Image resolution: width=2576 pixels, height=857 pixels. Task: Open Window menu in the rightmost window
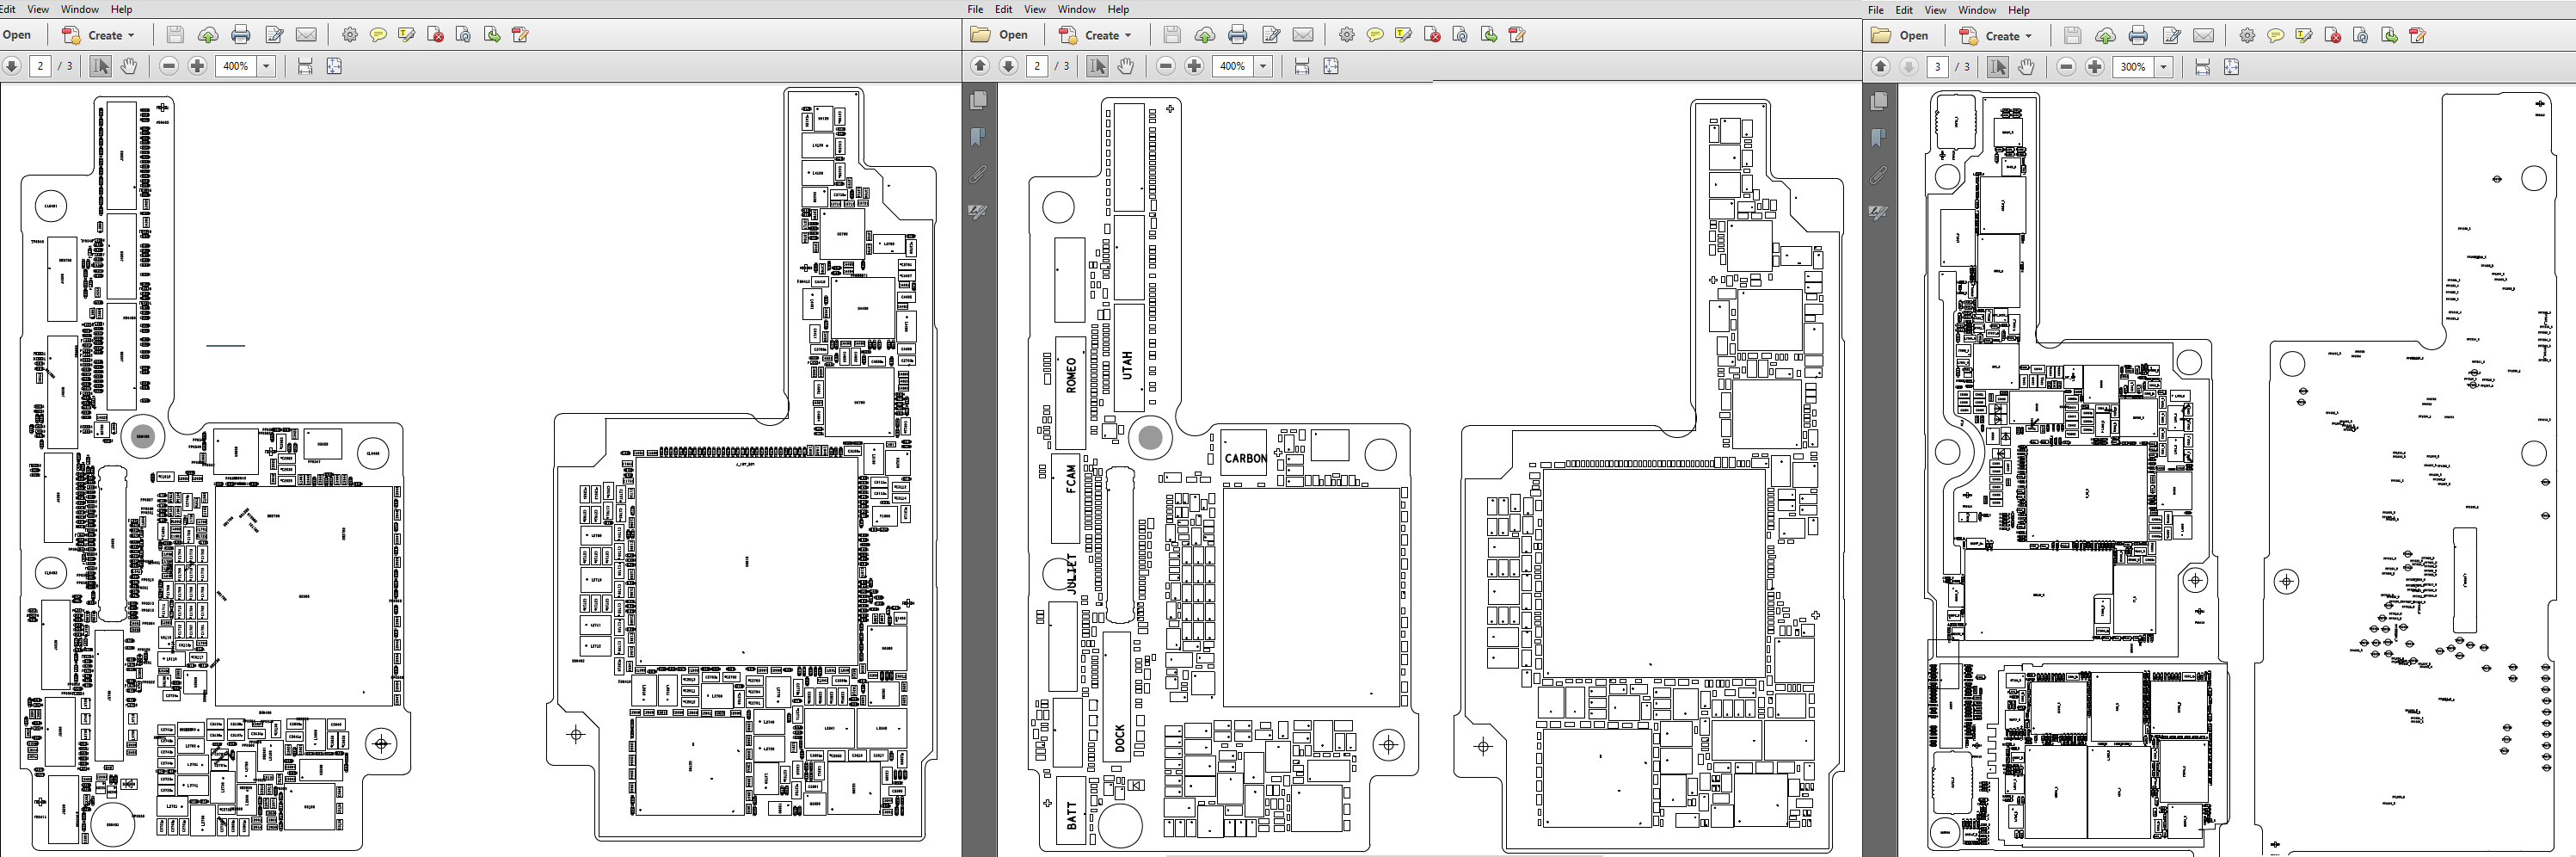pyautogui.click(x=1977, y=10)
